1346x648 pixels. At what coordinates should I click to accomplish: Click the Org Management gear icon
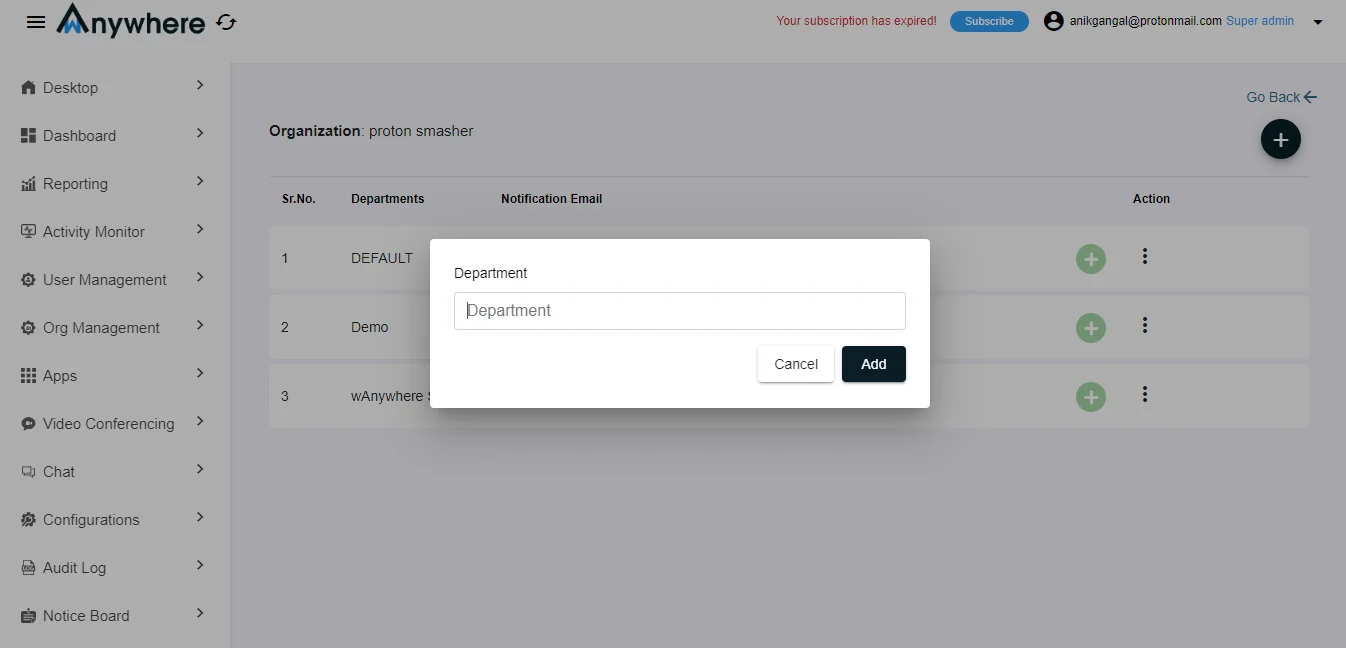tap(28, 328)
